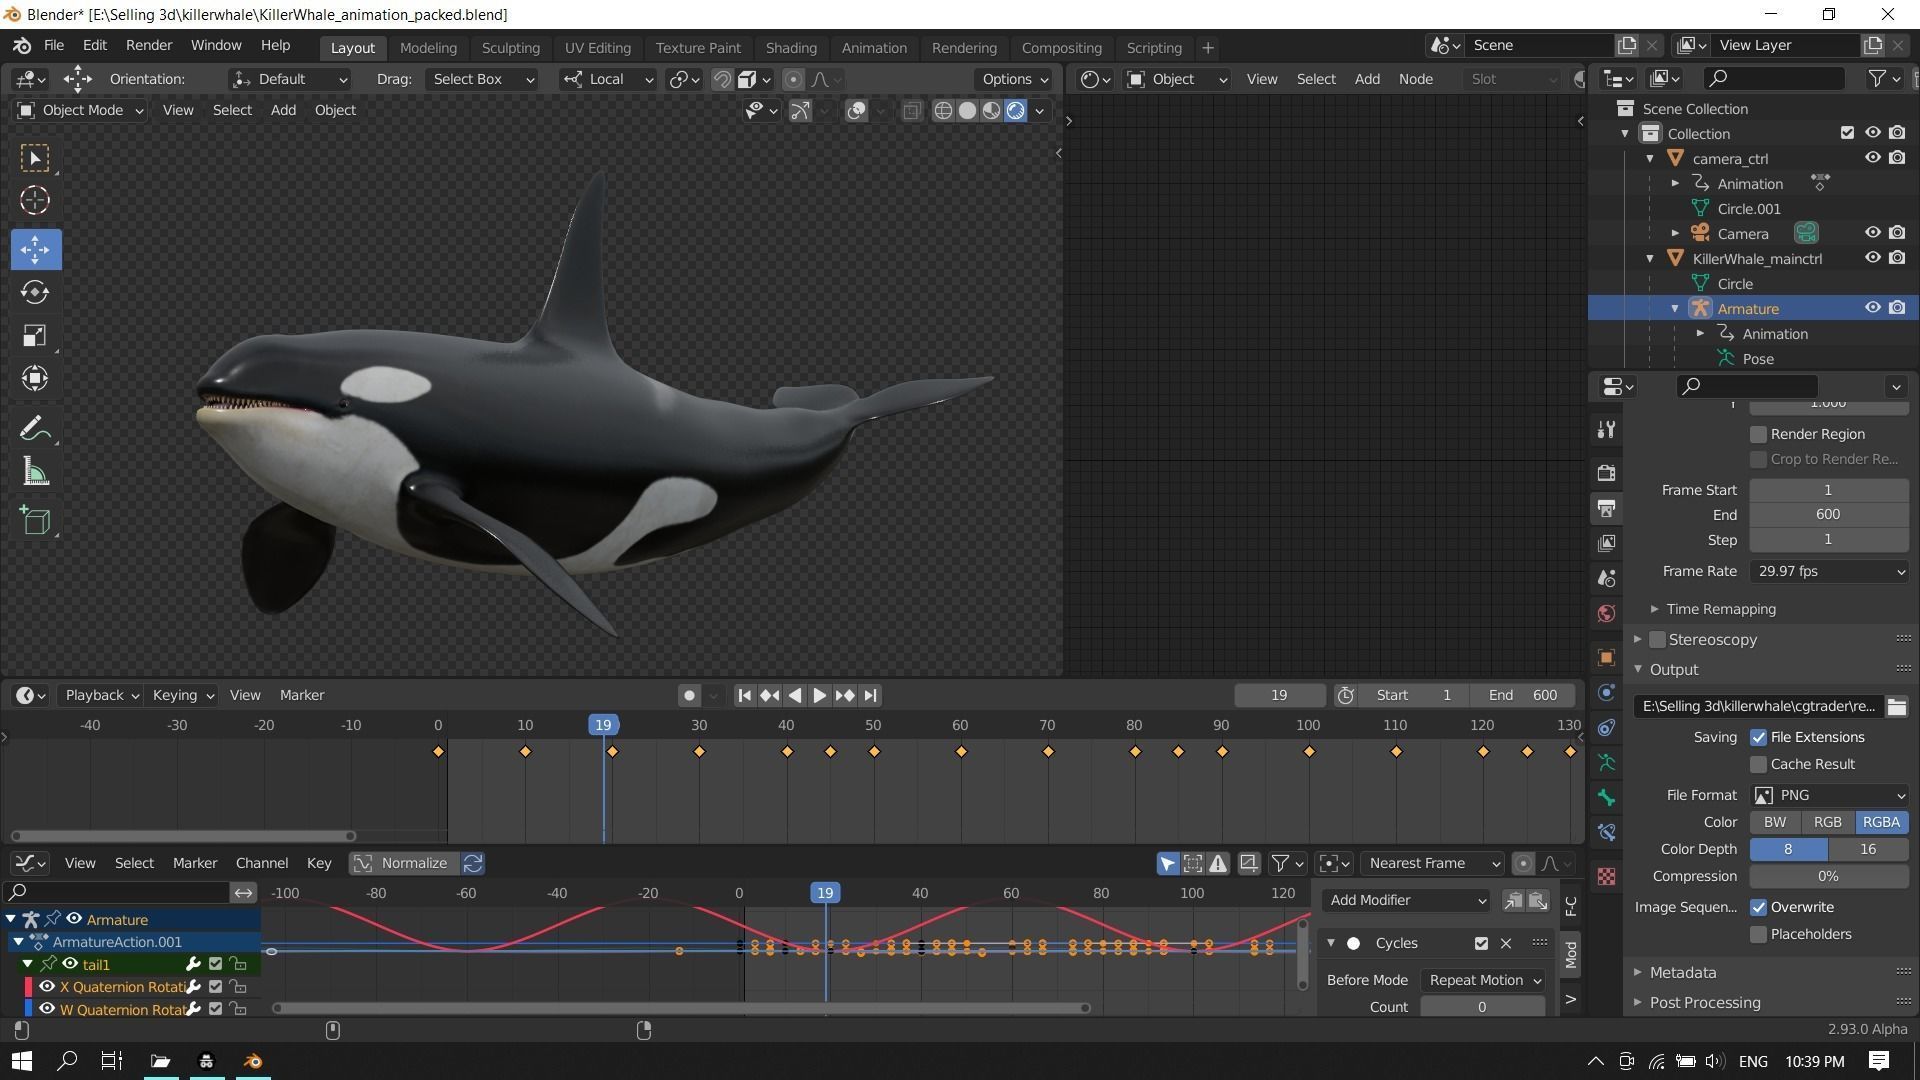Image resolution: width=1920 pixels, height=1080 pixels.
Task: Select the Cursor tool
Action: coord(35,200)
